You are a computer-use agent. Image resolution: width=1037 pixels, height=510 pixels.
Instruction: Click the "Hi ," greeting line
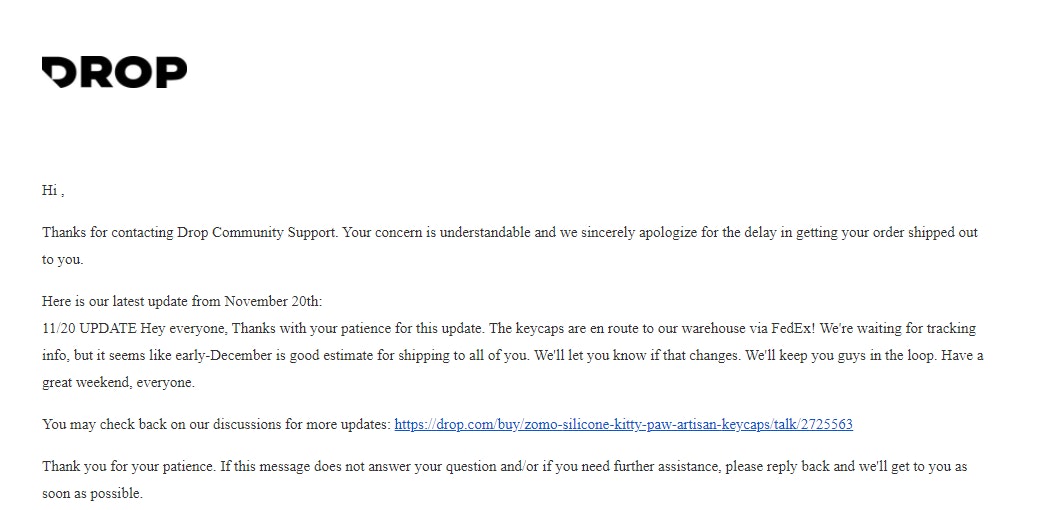click(53, 190)
